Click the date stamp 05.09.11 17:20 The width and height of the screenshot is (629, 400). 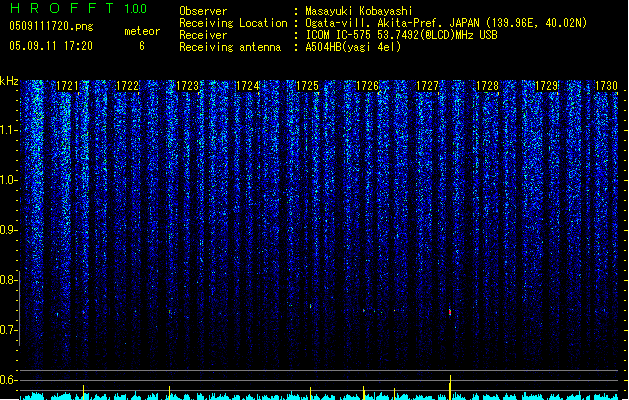click(51, 46)
